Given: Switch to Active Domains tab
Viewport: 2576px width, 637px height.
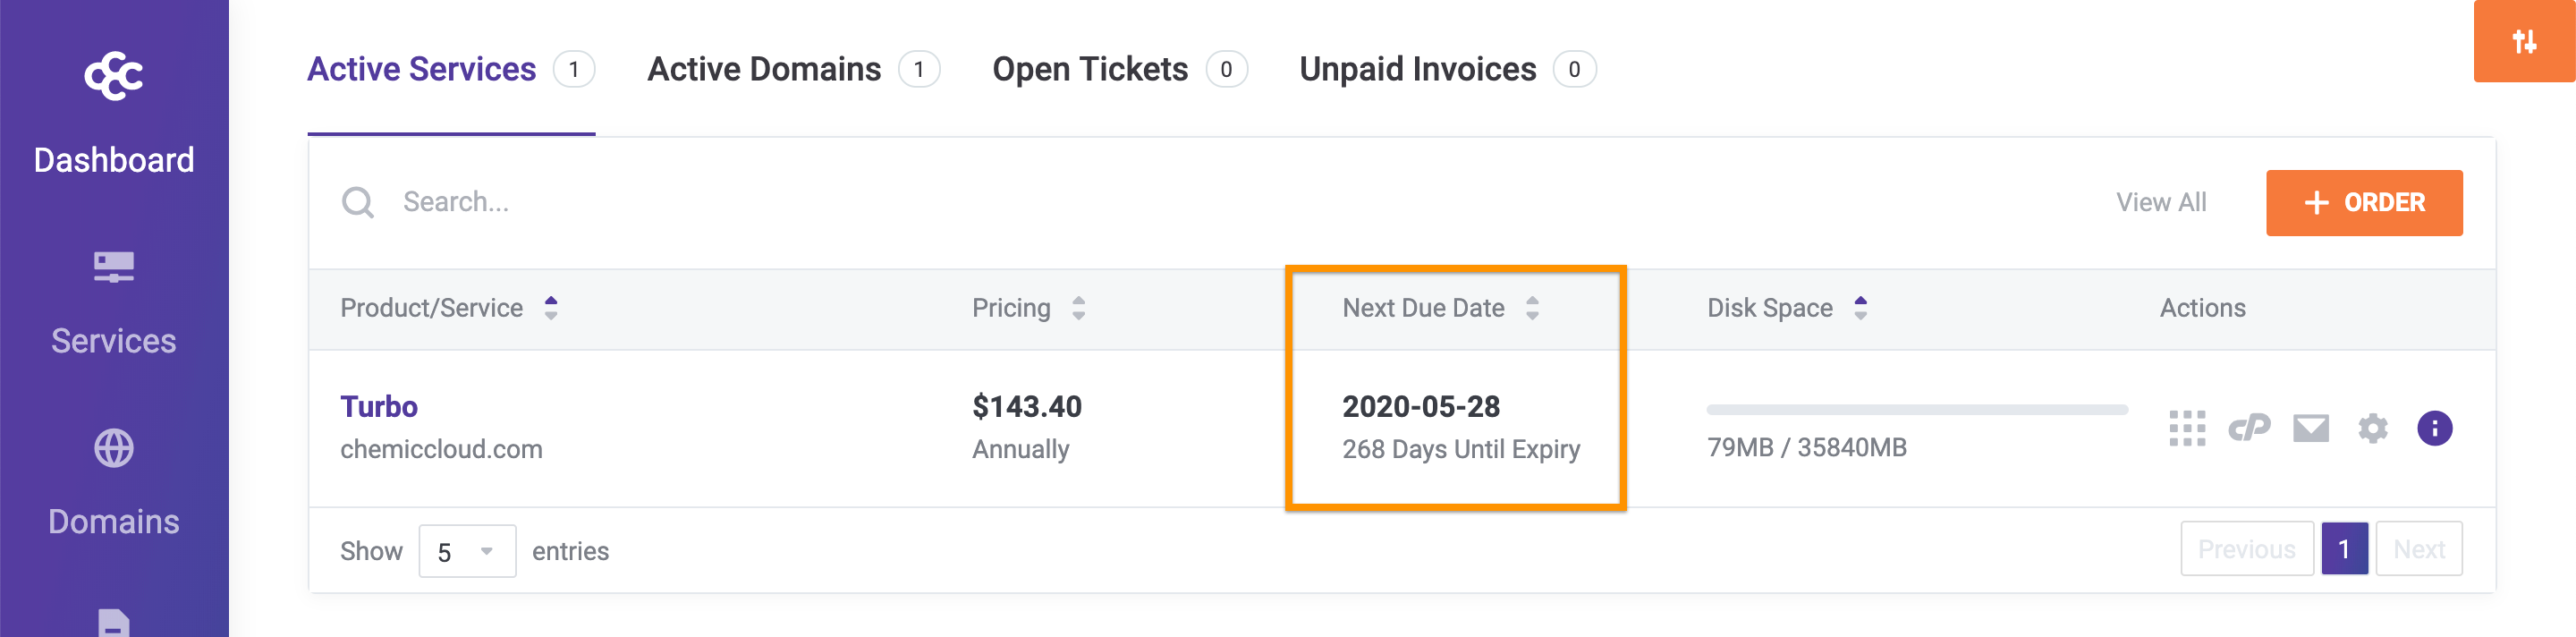Looking at the screenshot, I should [765, 69].
